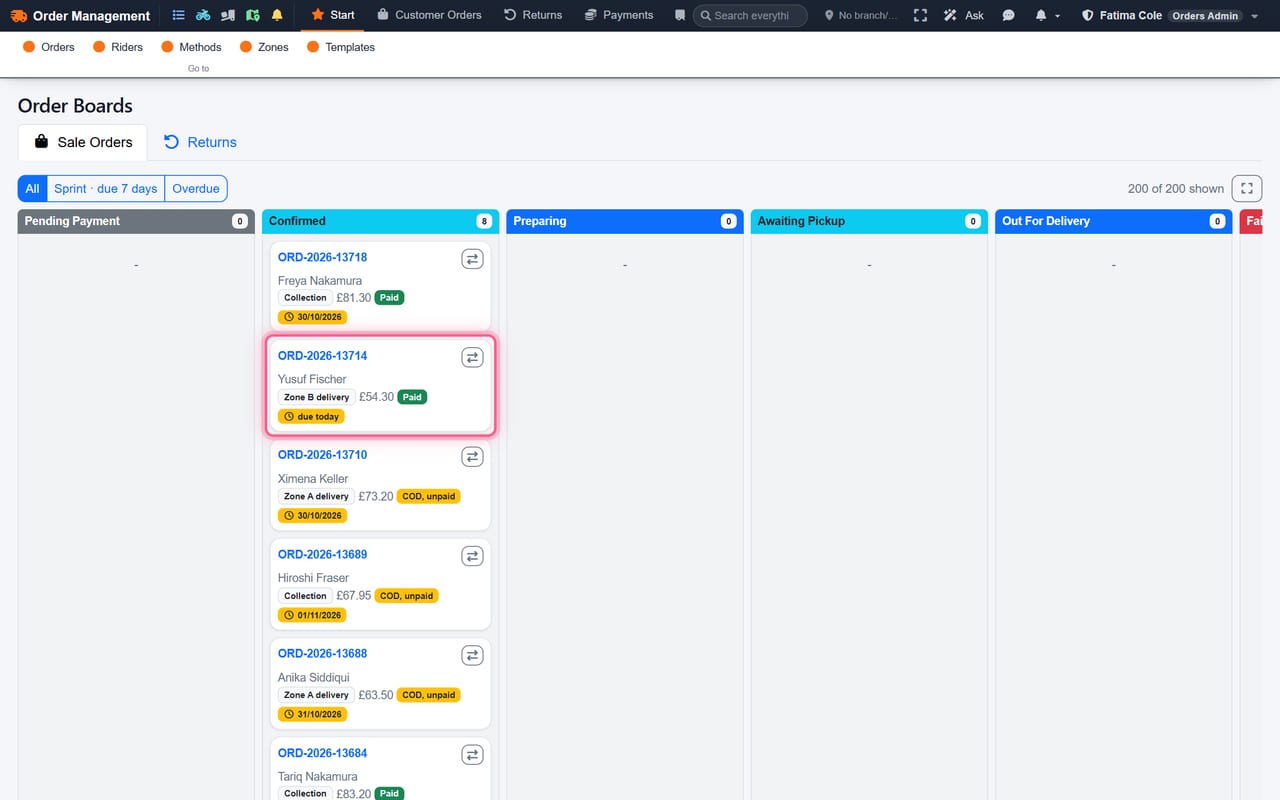Click the move icon on ORD-2026-13688

472,655
